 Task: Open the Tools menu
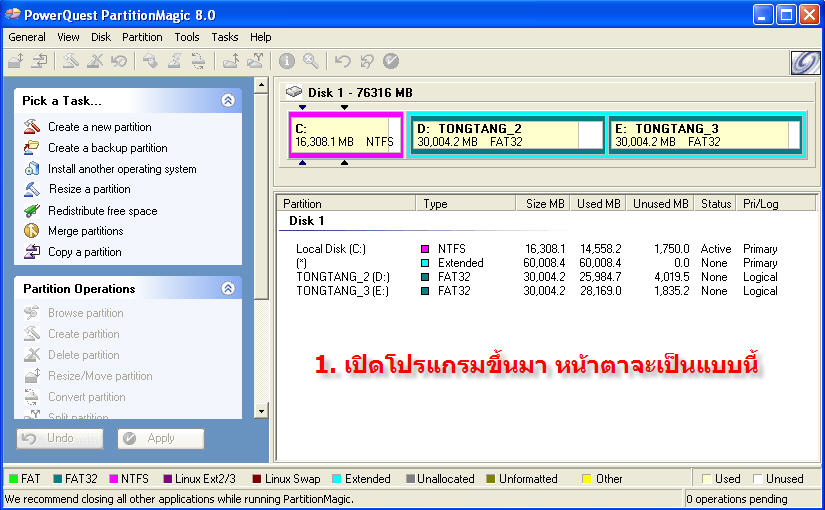[187, 37]
